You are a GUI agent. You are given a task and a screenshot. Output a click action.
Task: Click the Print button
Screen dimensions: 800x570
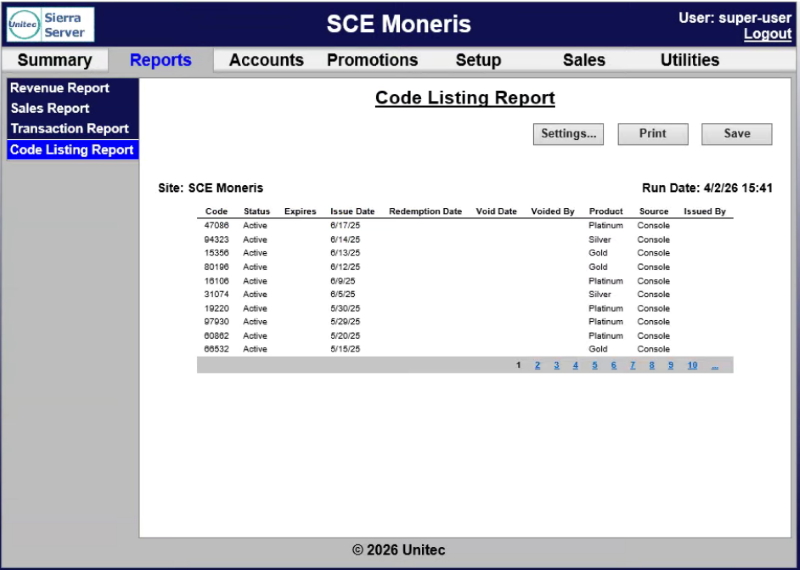[653, 134]
